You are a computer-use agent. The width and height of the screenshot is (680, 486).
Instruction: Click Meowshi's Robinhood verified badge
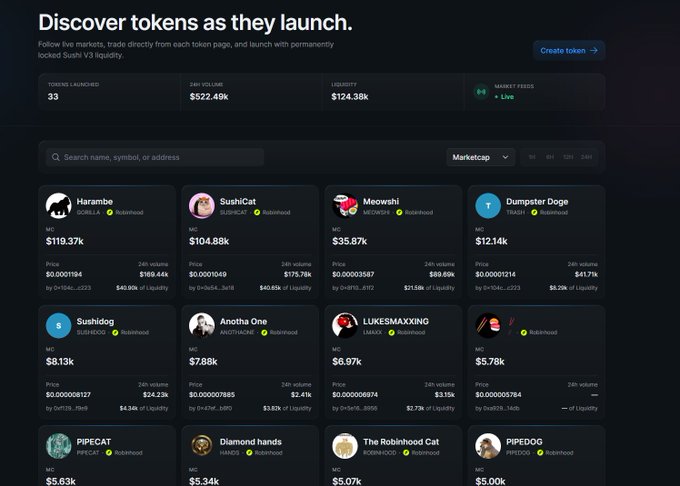pyautogui.click(x=399, y=212)
